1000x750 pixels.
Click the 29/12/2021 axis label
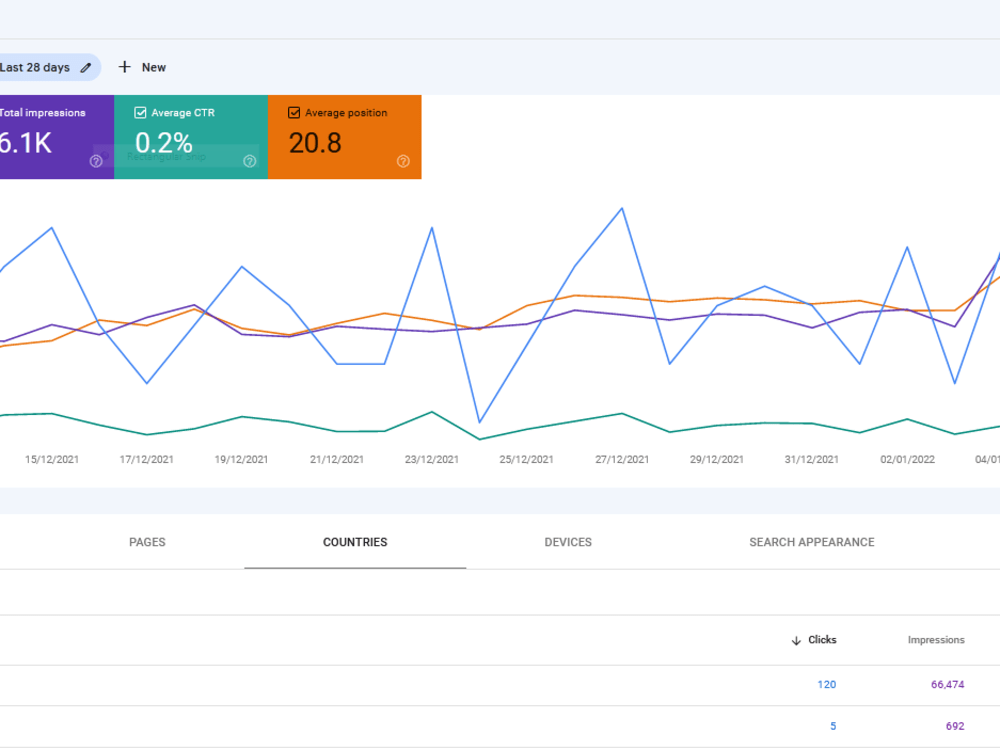(717, 459)
